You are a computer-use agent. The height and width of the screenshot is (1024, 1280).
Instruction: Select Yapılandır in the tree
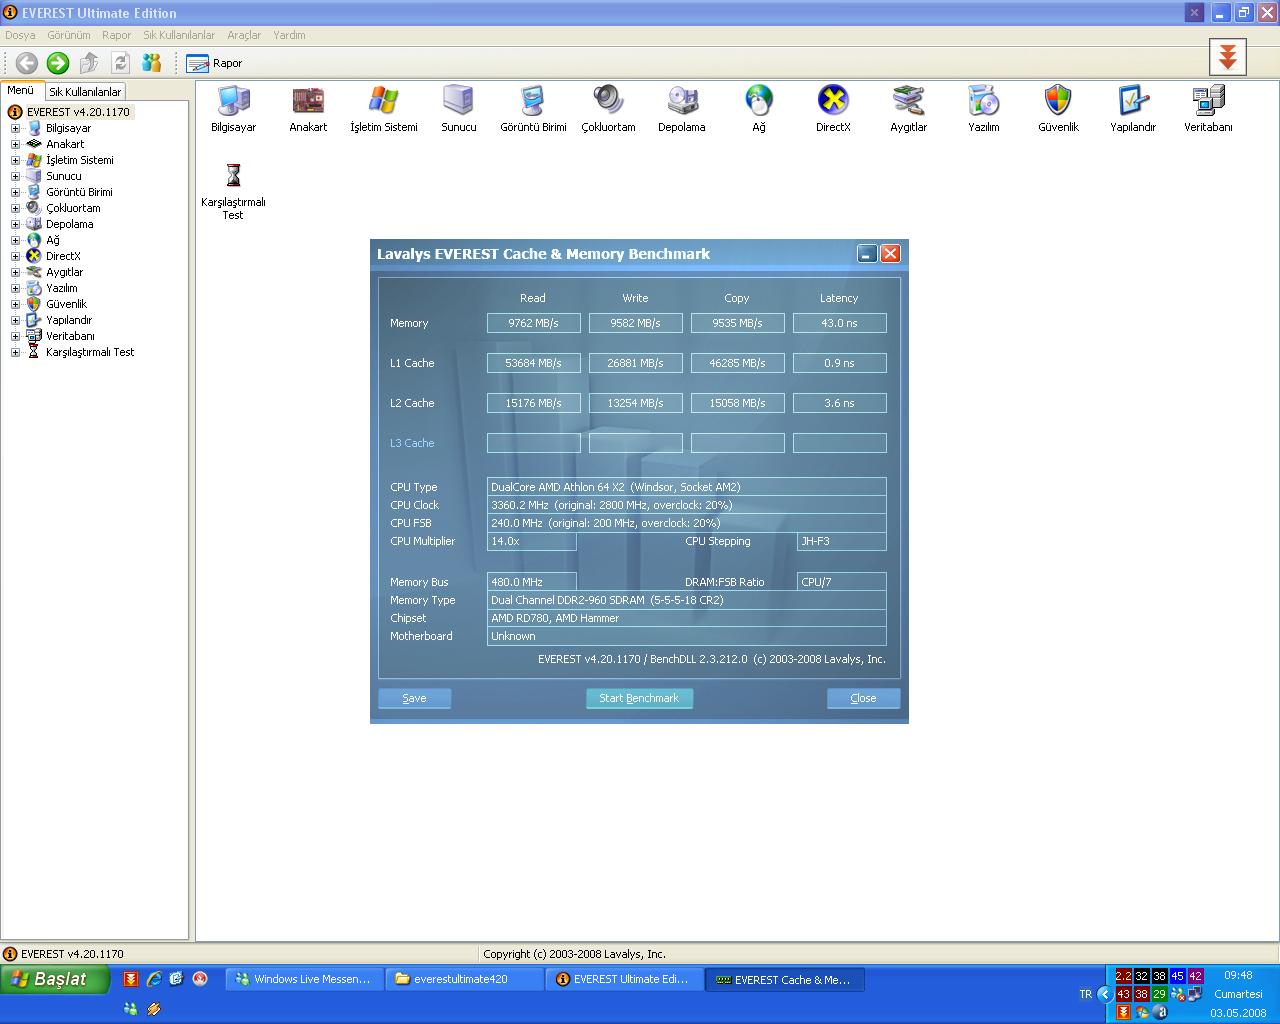(x=69, y=320)
